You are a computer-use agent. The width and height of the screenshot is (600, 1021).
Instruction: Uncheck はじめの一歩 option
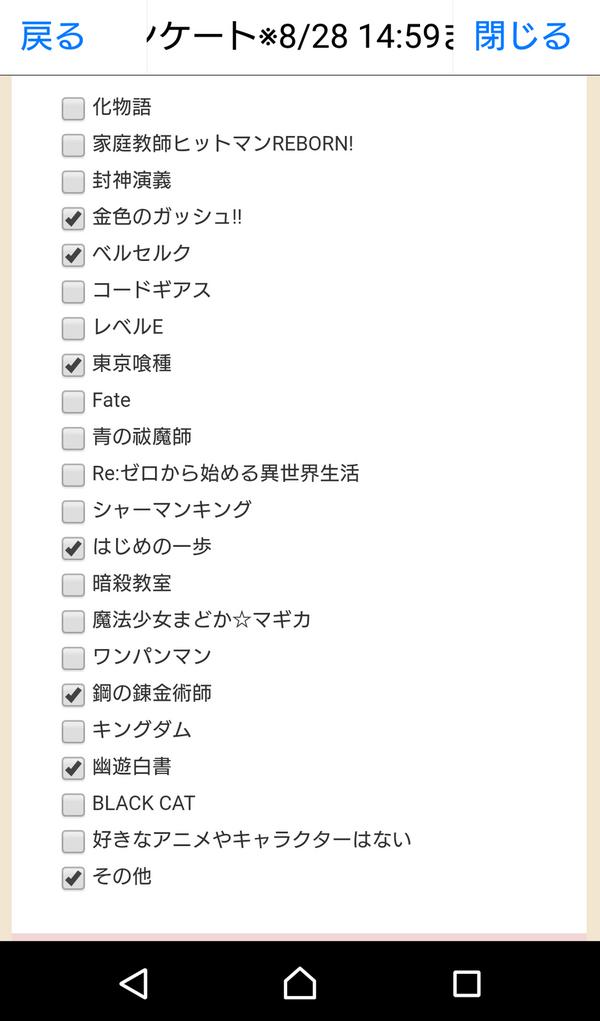pos(73,548)
